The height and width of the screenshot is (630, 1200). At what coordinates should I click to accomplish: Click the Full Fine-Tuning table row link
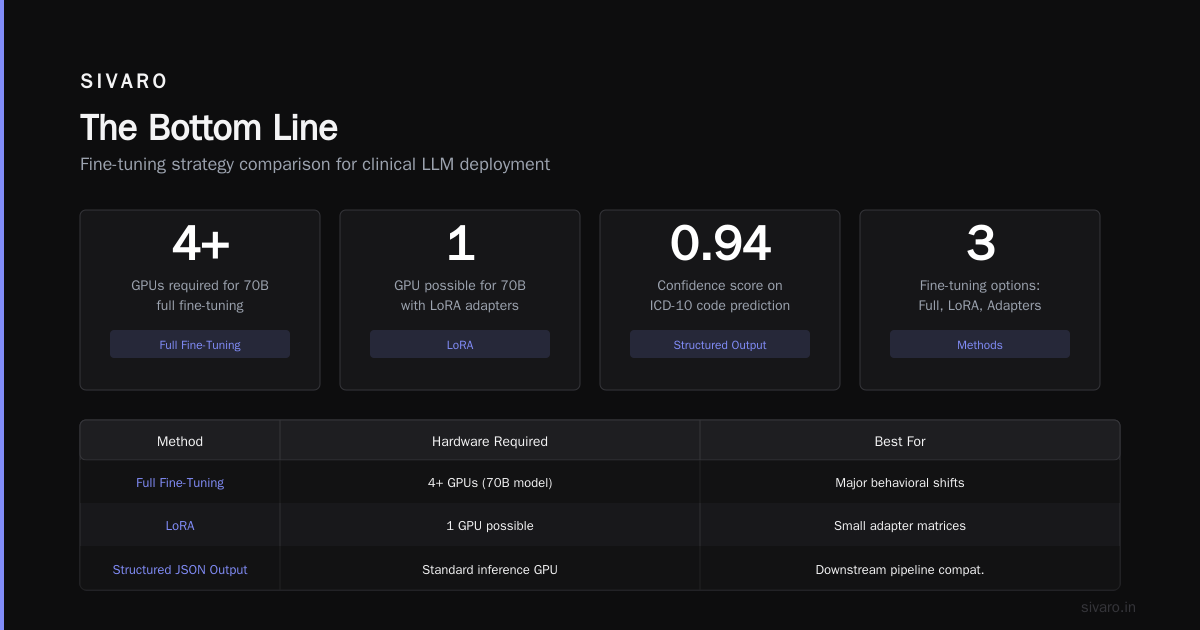[x=180, y=482]
